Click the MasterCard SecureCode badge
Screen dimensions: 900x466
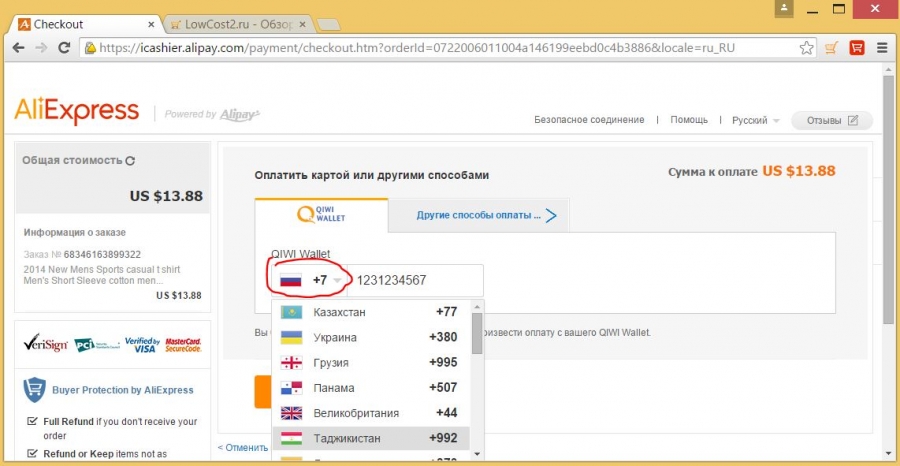point(183,344)
